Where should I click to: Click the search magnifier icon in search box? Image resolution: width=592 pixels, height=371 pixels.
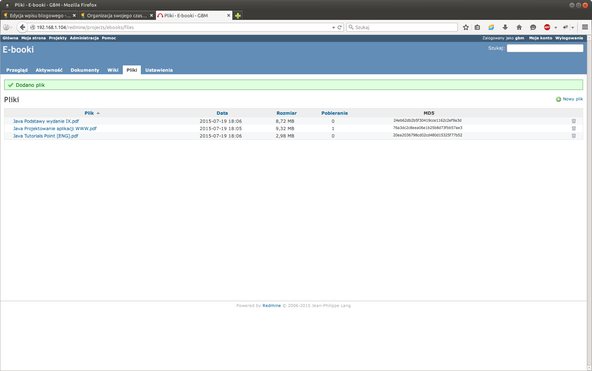click(351, 27)
